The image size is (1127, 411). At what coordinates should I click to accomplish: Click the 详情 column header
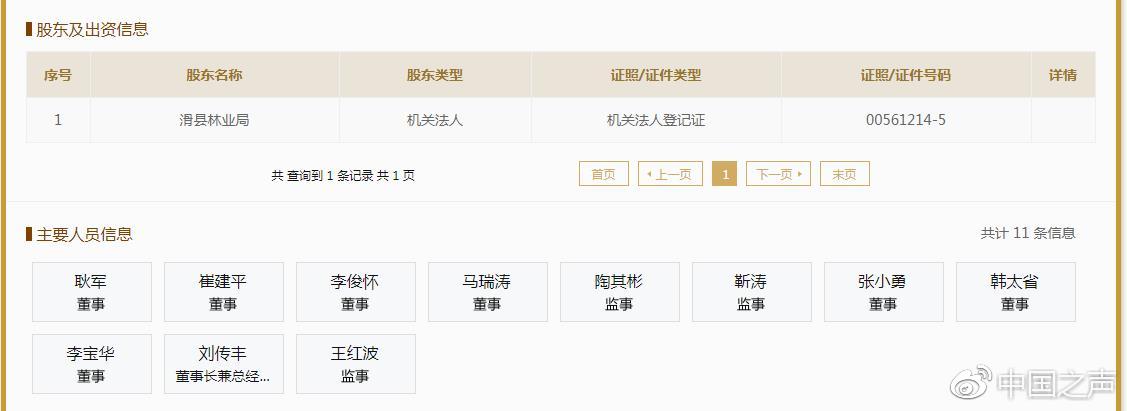pos(1062,75)
